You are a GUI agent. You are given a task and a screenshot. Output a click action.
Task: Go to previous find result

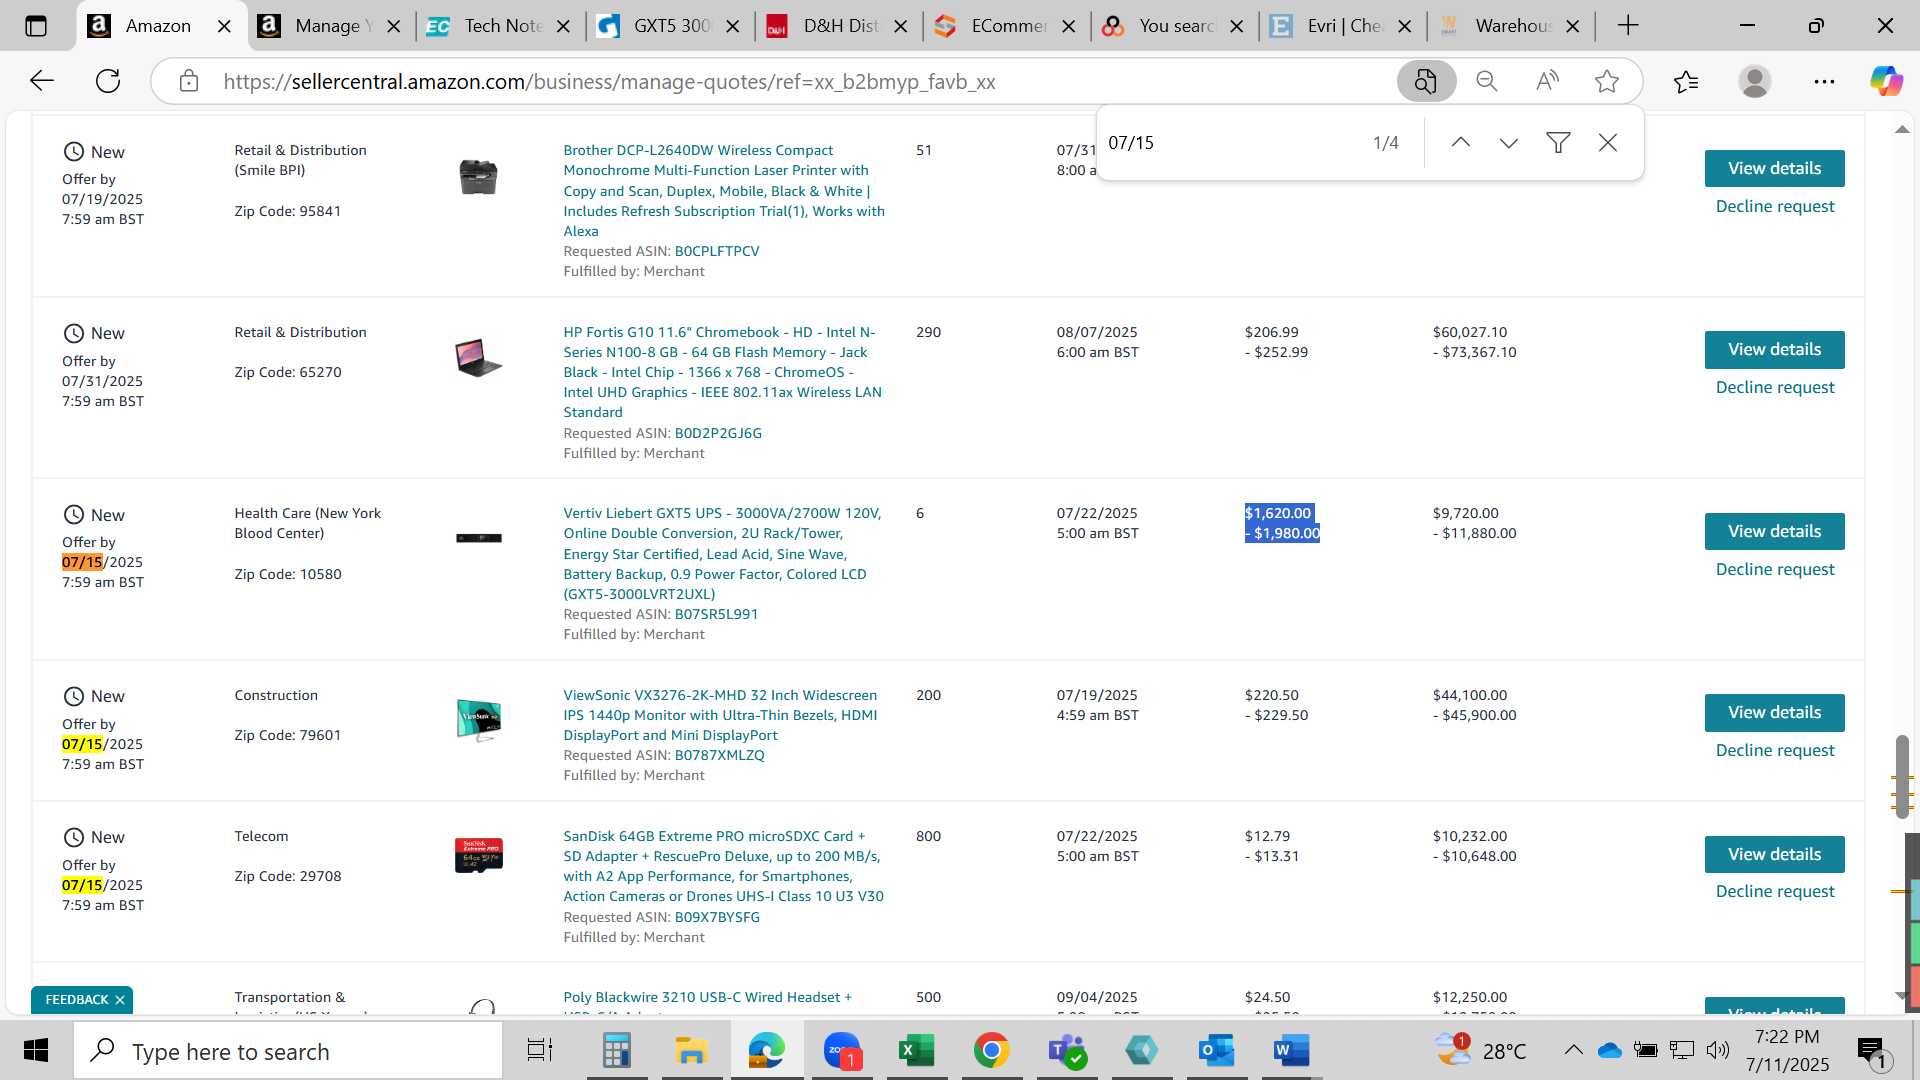tap(1460, 143)
